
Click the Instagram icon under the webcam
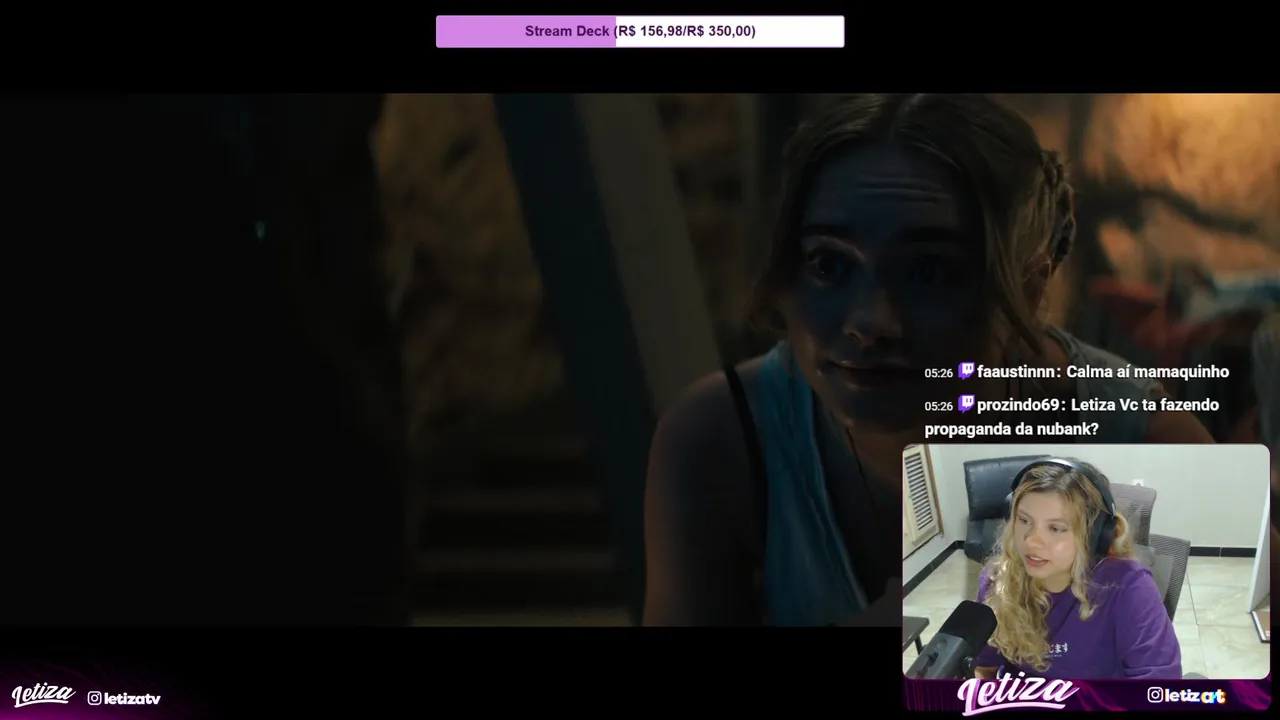pos(1155,695)
